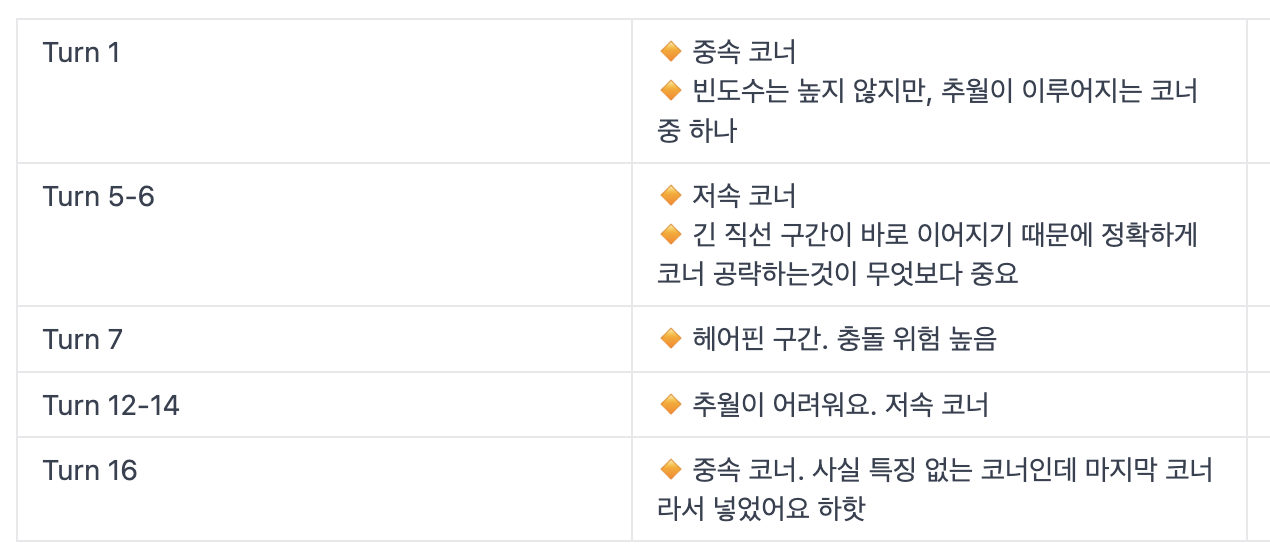Select the diamond icon before '헤어핀 구간'
This screenshot has height=552, width=1270.
point(670,340)
